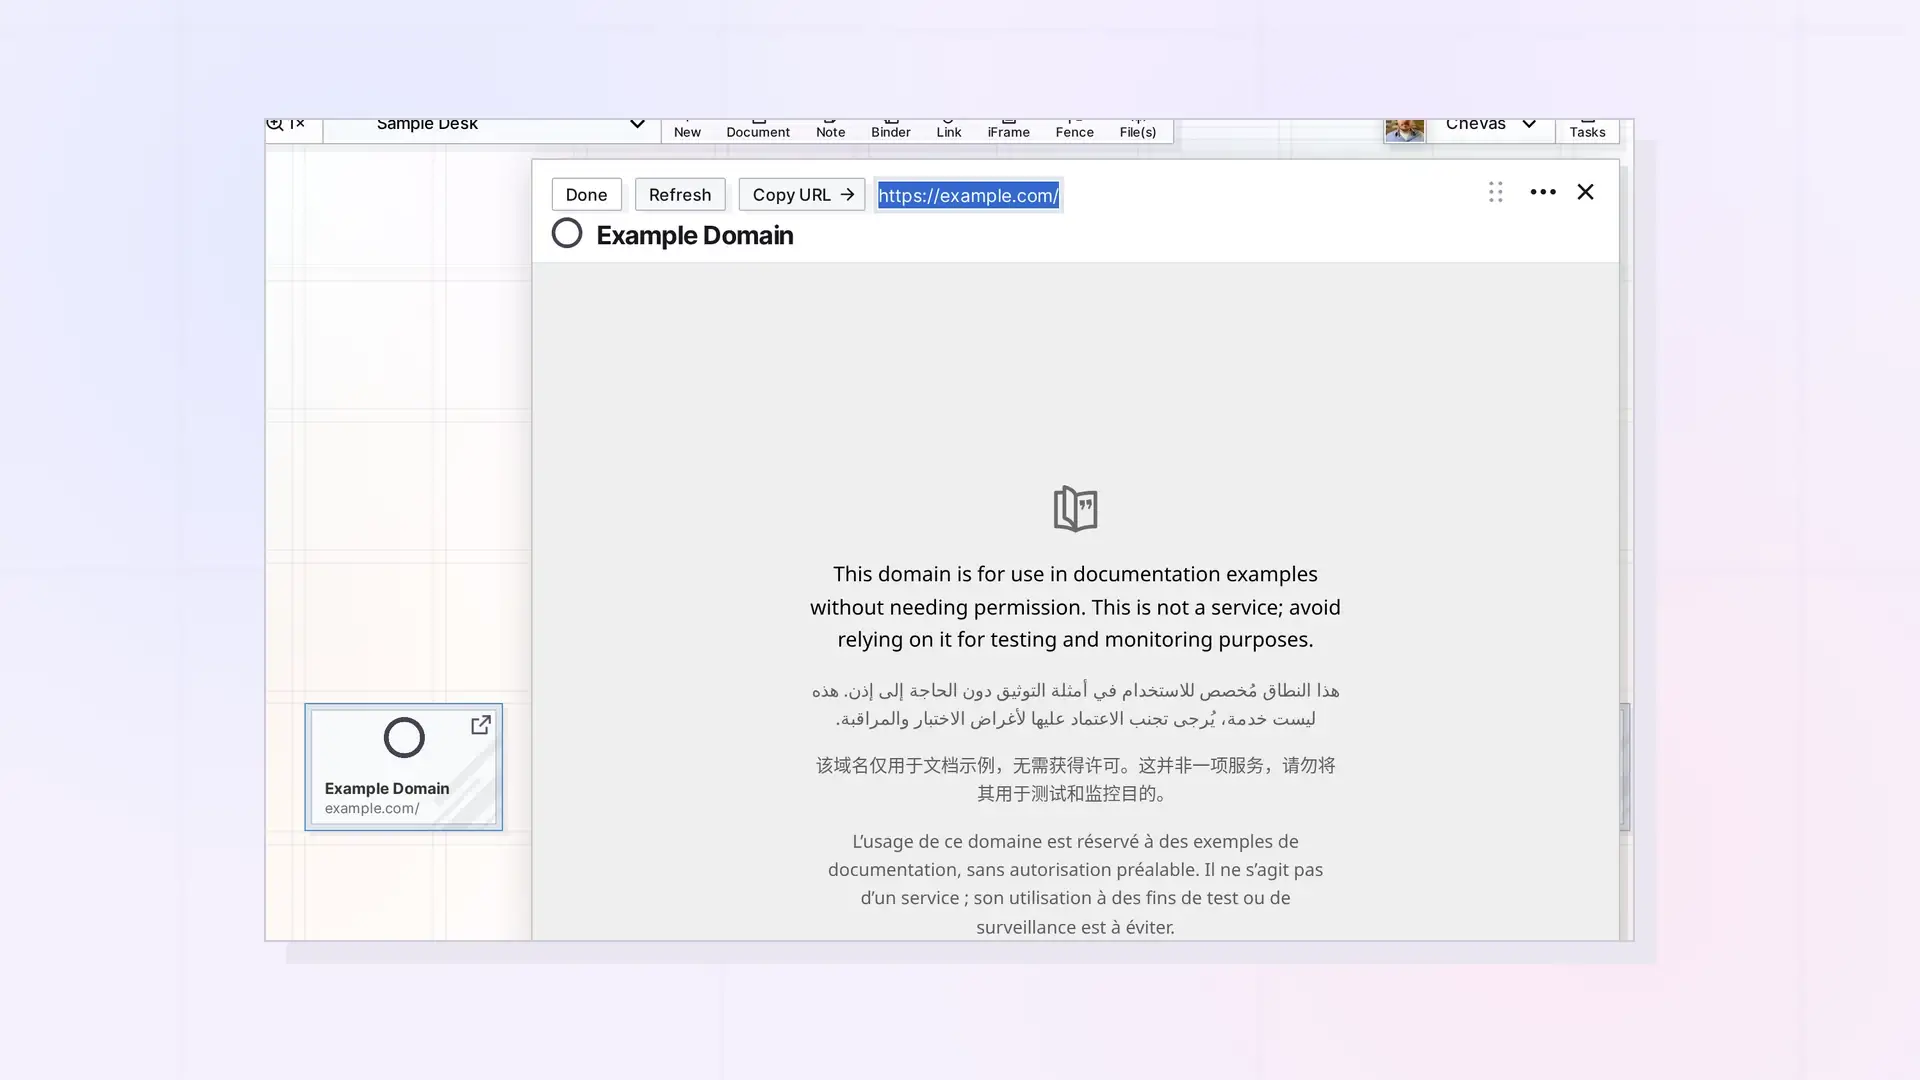The width and height of the screenshot is (1920, 1080).
Task: Select the New toolbar item
Action: coord(687,130)
